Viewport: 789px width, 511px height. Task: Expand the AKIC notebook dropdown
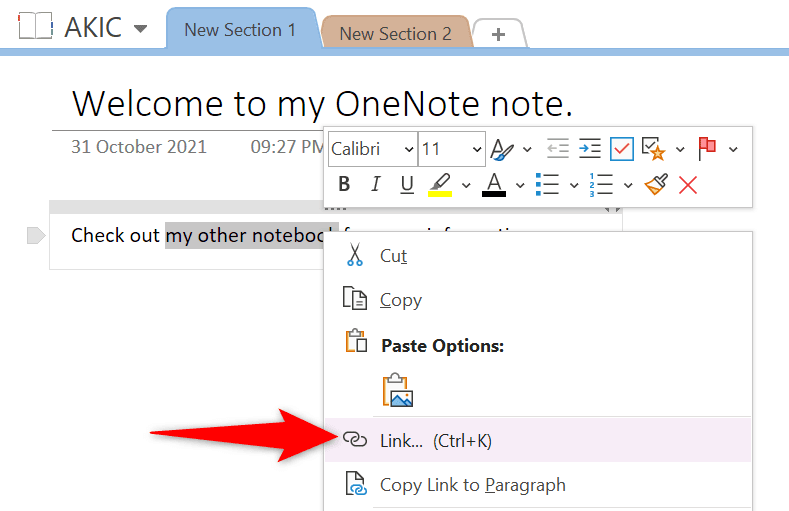click(x=140, y=28)
